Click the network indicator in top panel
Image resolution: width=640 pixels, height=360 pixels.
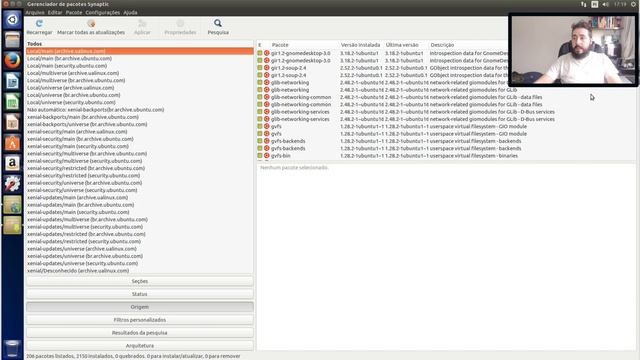[583, 4]
